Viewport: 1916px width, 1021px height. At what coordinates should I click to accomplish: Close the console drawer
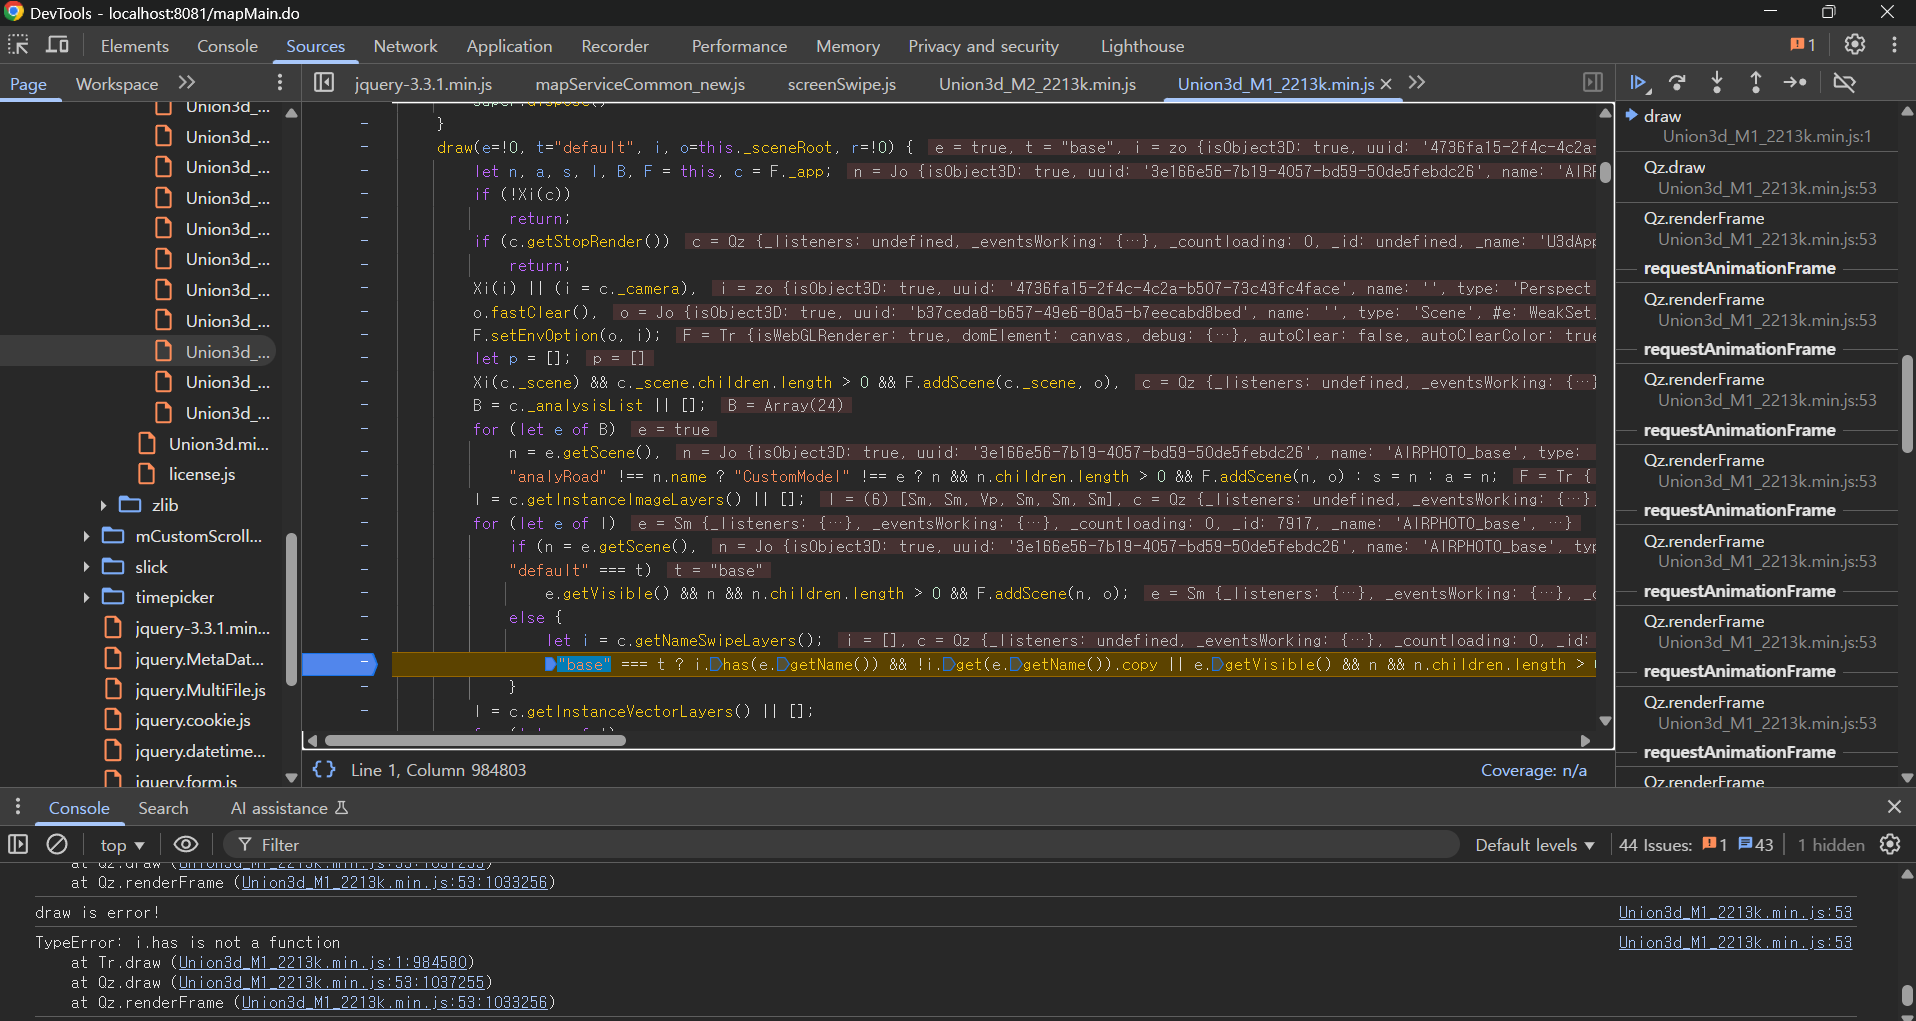[x=1894, y=807]
